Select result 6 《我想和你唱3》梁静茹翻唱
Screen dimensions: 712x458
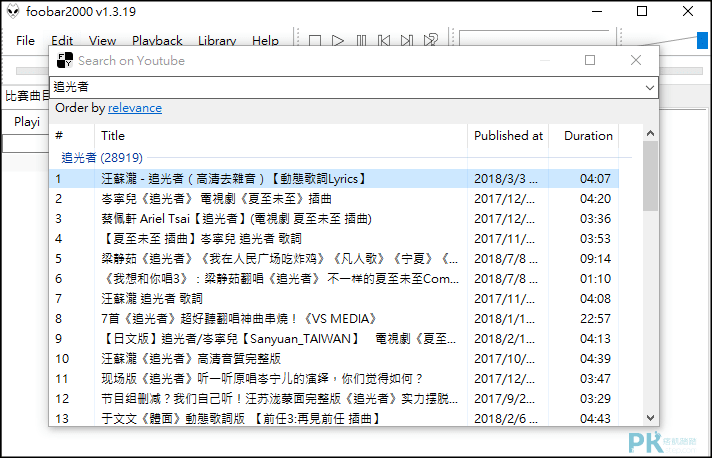(334, 279)
